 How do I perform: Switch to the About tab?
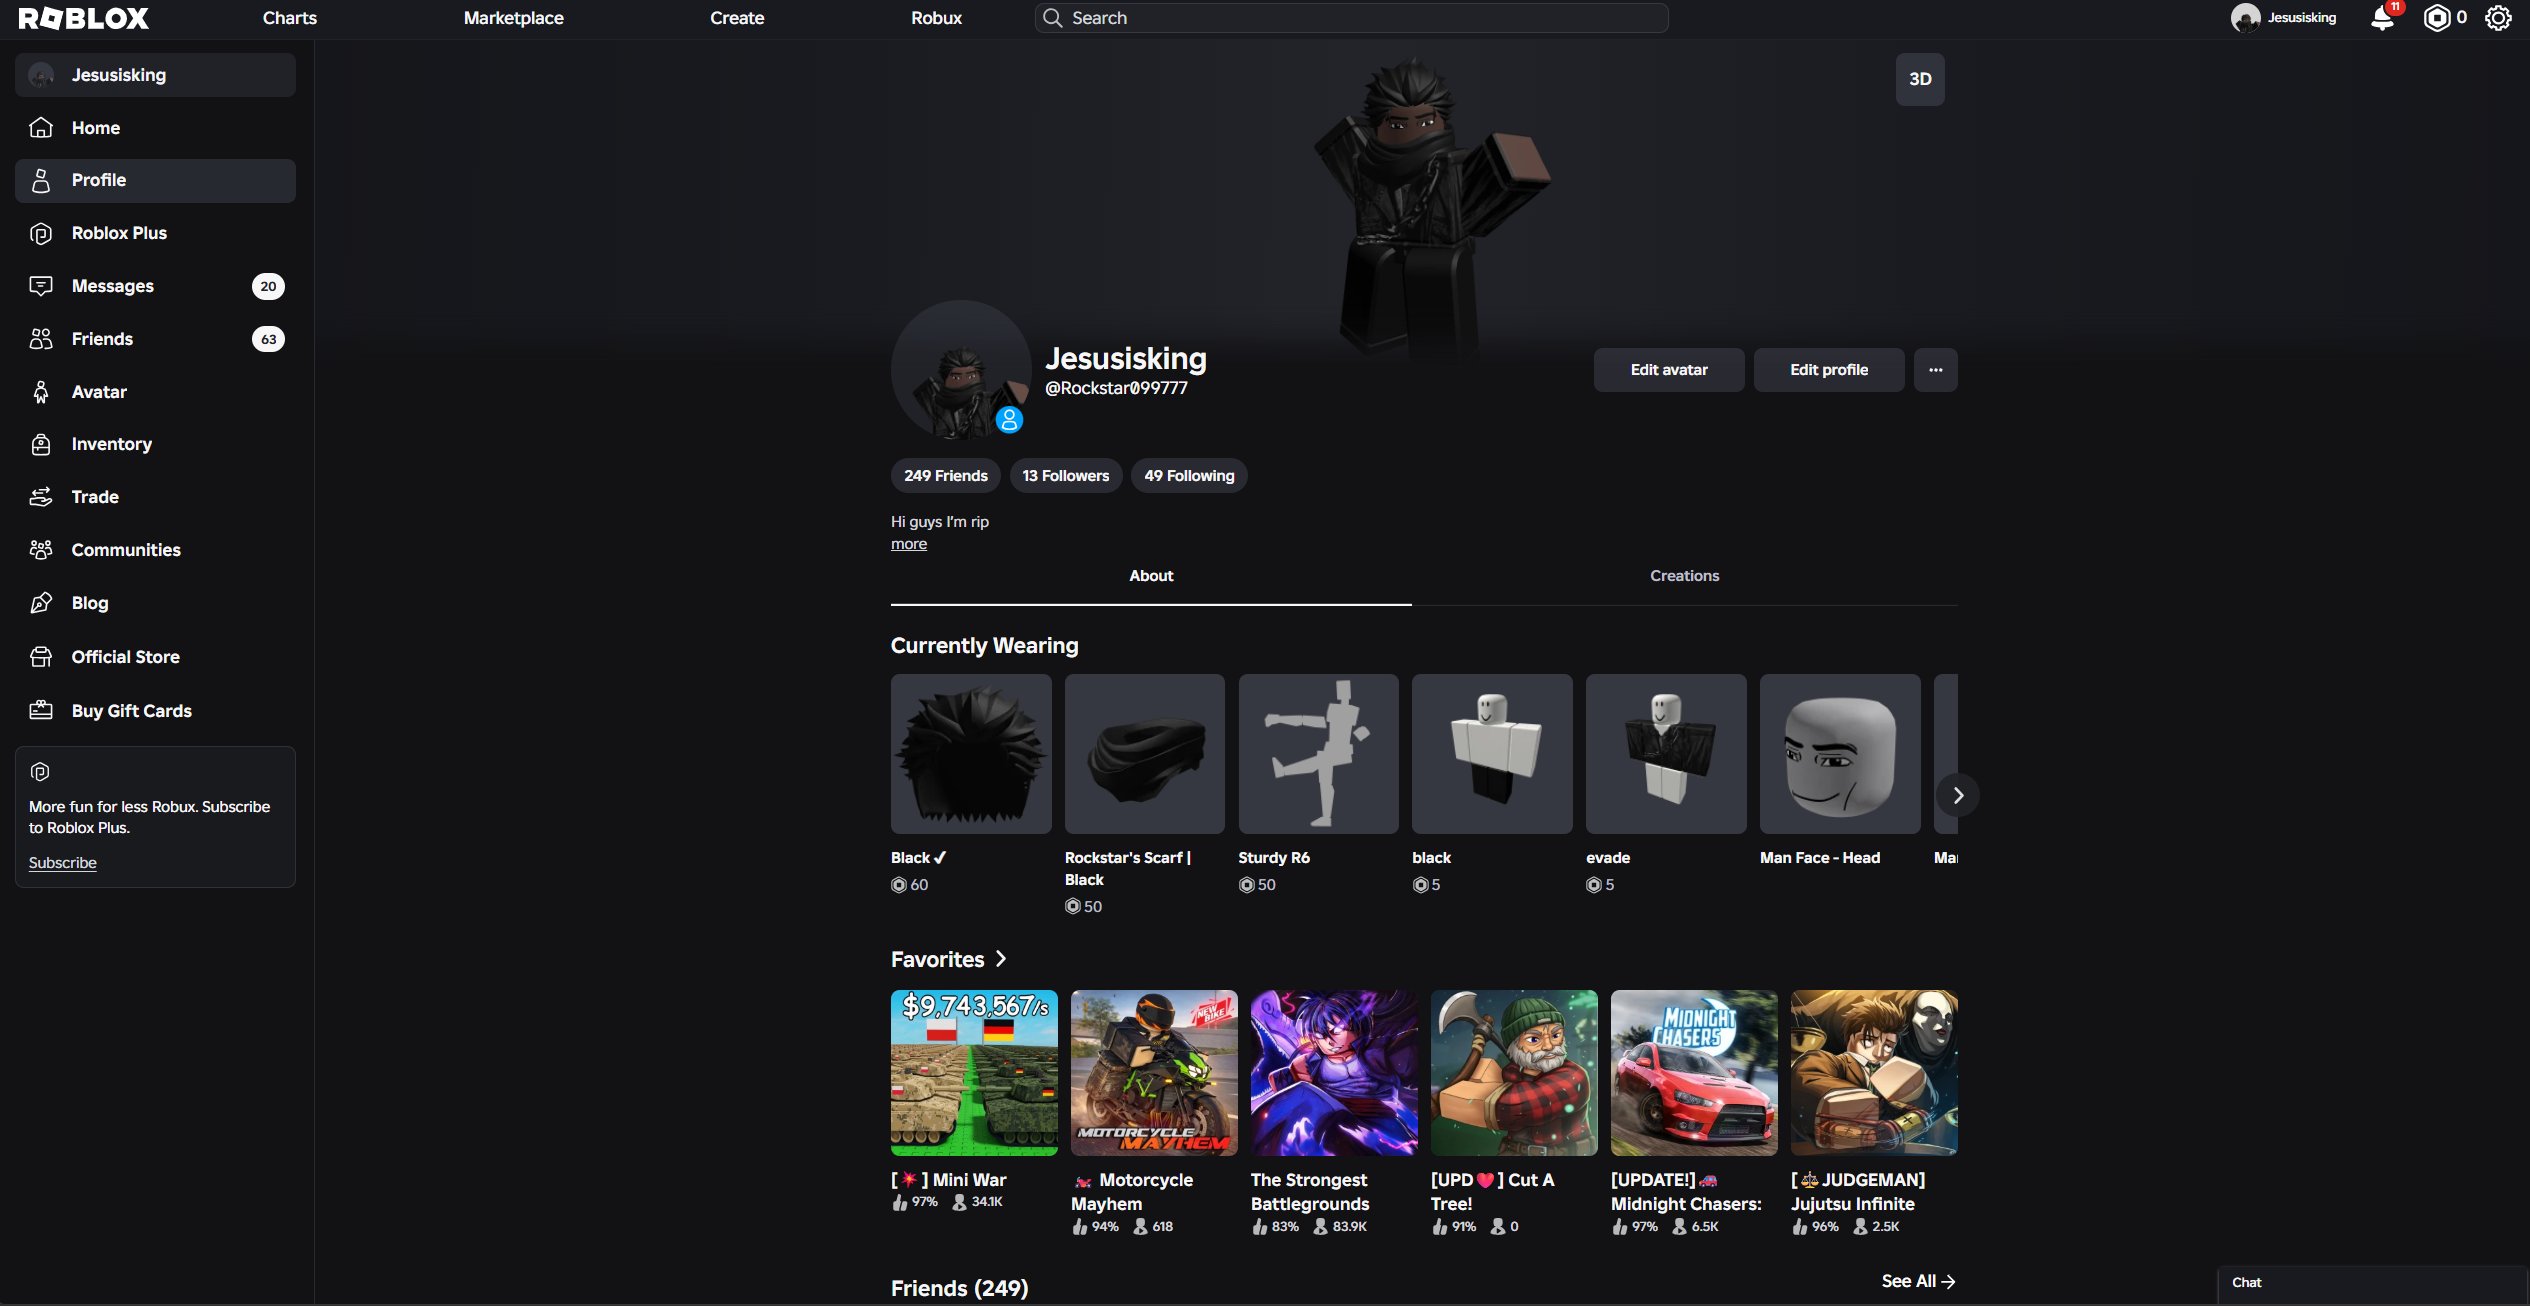1151,576
